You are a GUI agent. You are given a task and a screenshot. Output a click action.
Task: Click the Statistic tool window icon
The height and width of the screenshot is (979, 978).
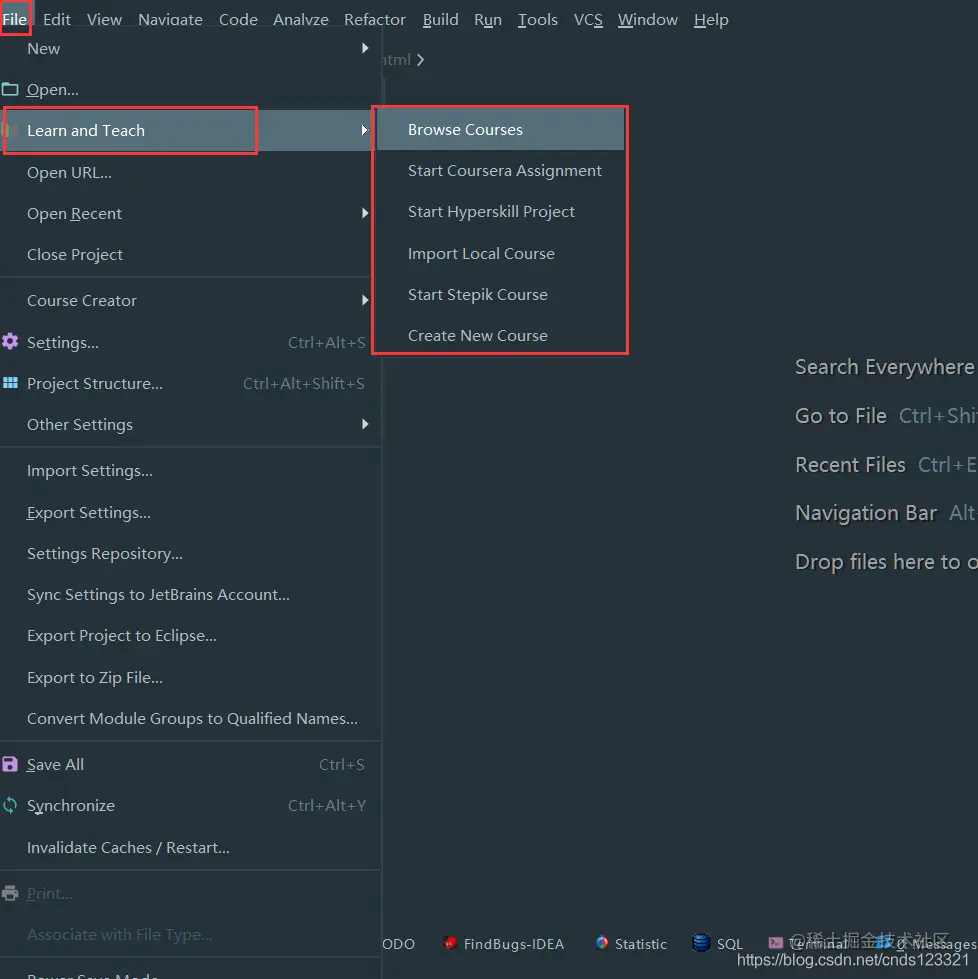coord(601,943)
